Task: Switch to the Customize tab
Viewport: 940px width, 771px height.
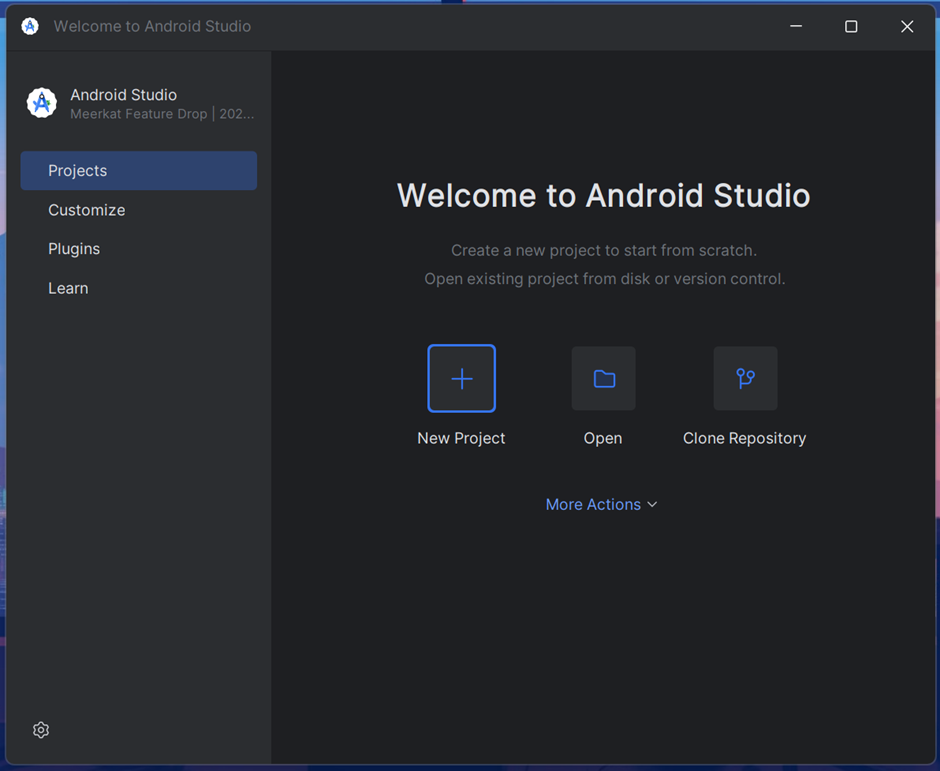Action: [138, 210]
